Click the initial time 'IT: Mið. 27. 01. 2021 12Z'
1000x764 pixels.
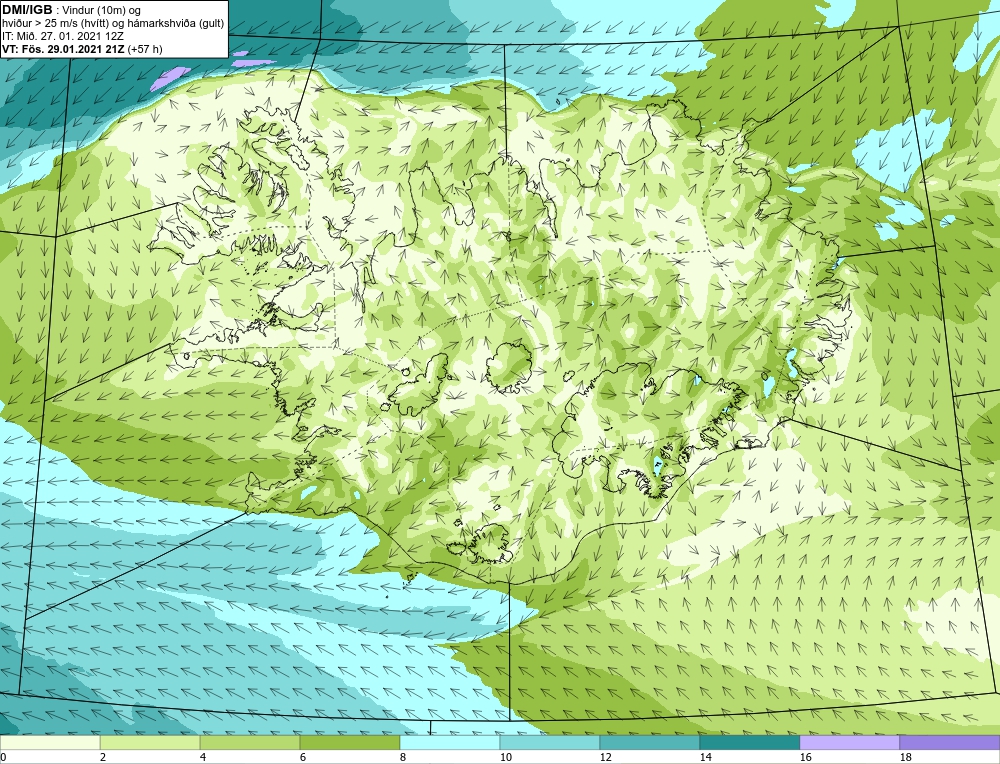click(x=62, y=36)
